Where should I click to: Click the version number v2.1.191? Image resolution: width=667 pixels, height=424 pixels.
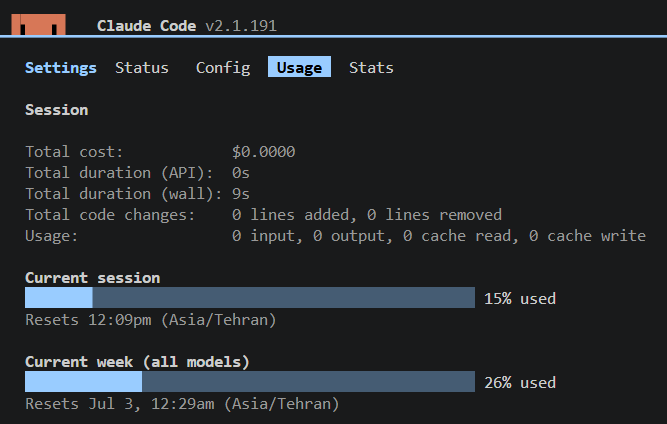[241, 26]
